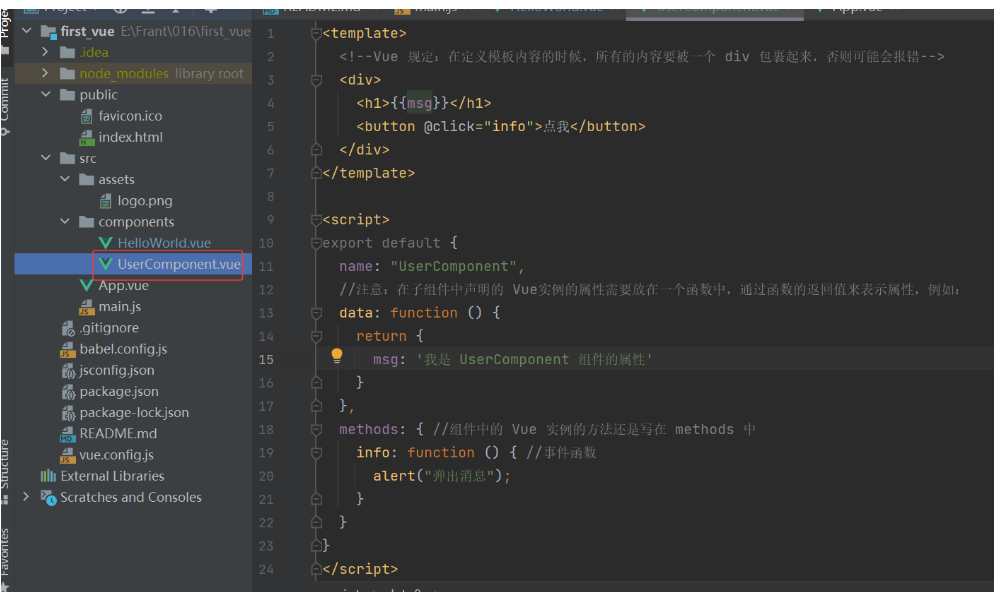1004x592 pixels.
Task: Click the "UserComponent" name string on line 11
Action: tap(453, 266)
